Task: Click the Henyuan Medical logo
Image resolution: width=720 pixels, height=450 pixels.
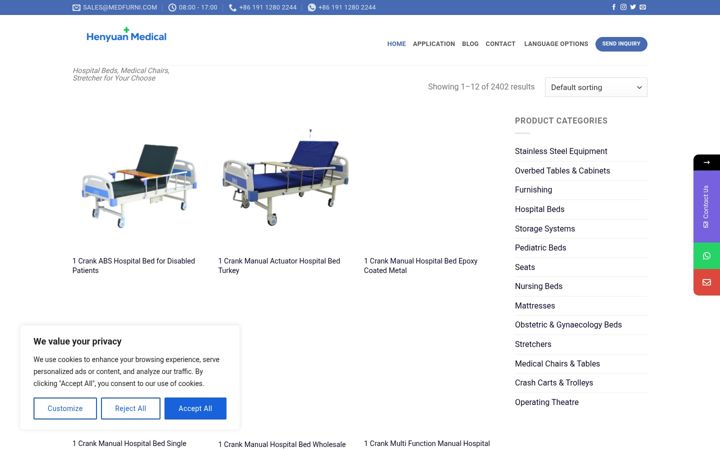Action: (126, 35)
